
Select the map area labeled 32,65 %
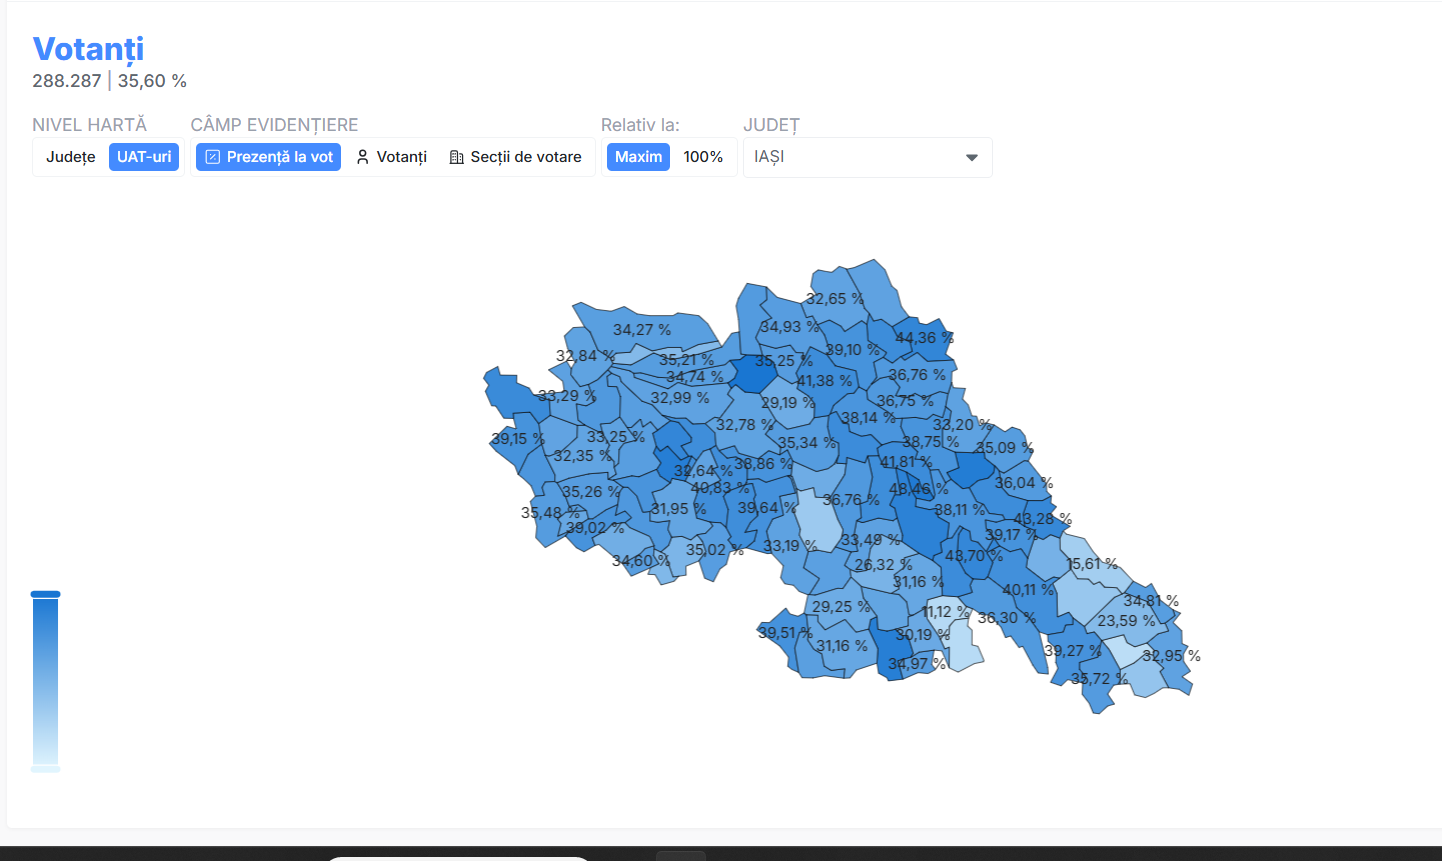pos(835,299)
